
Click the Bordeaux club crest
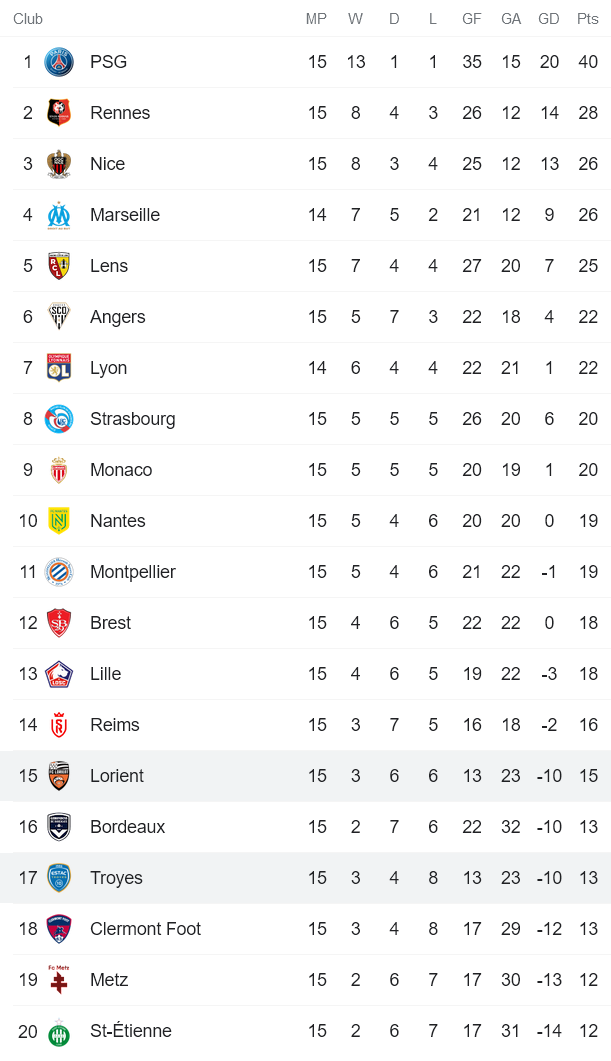(x=59, y=827)
